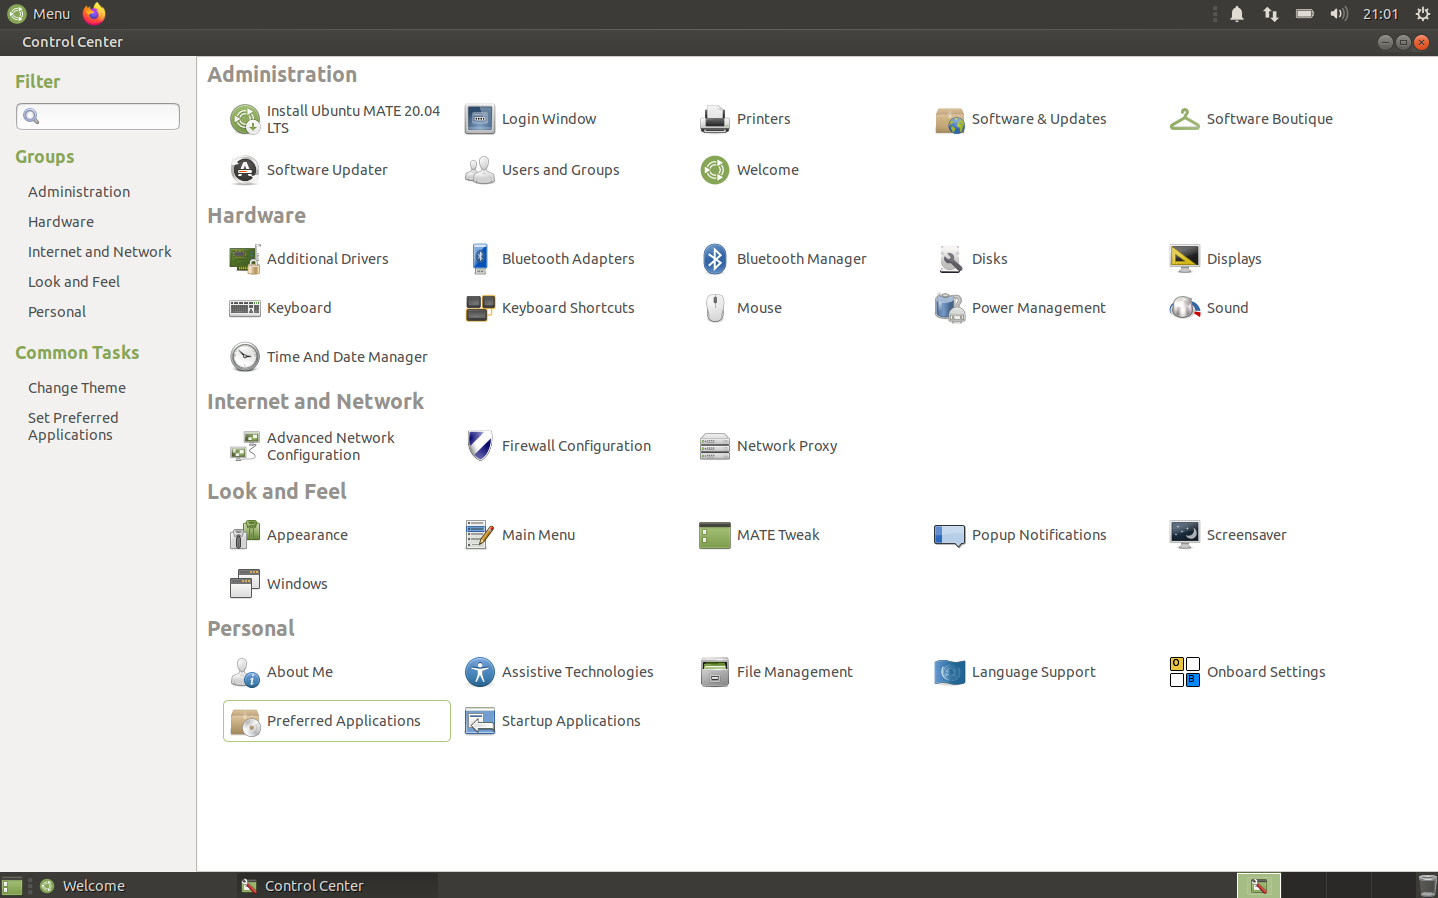Open the Software Boutique icon
The width and height of the screenshot is (1438, 898).
[1185, 119]
